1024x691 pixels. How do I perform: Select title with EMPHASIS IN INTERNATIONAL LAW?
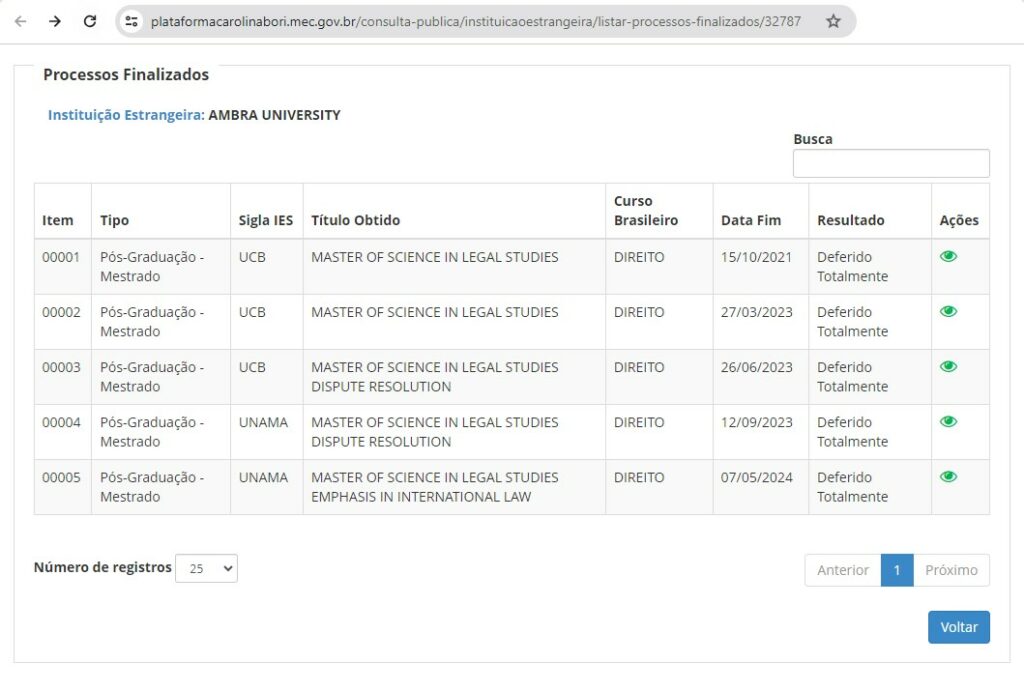tap(434, 487)
